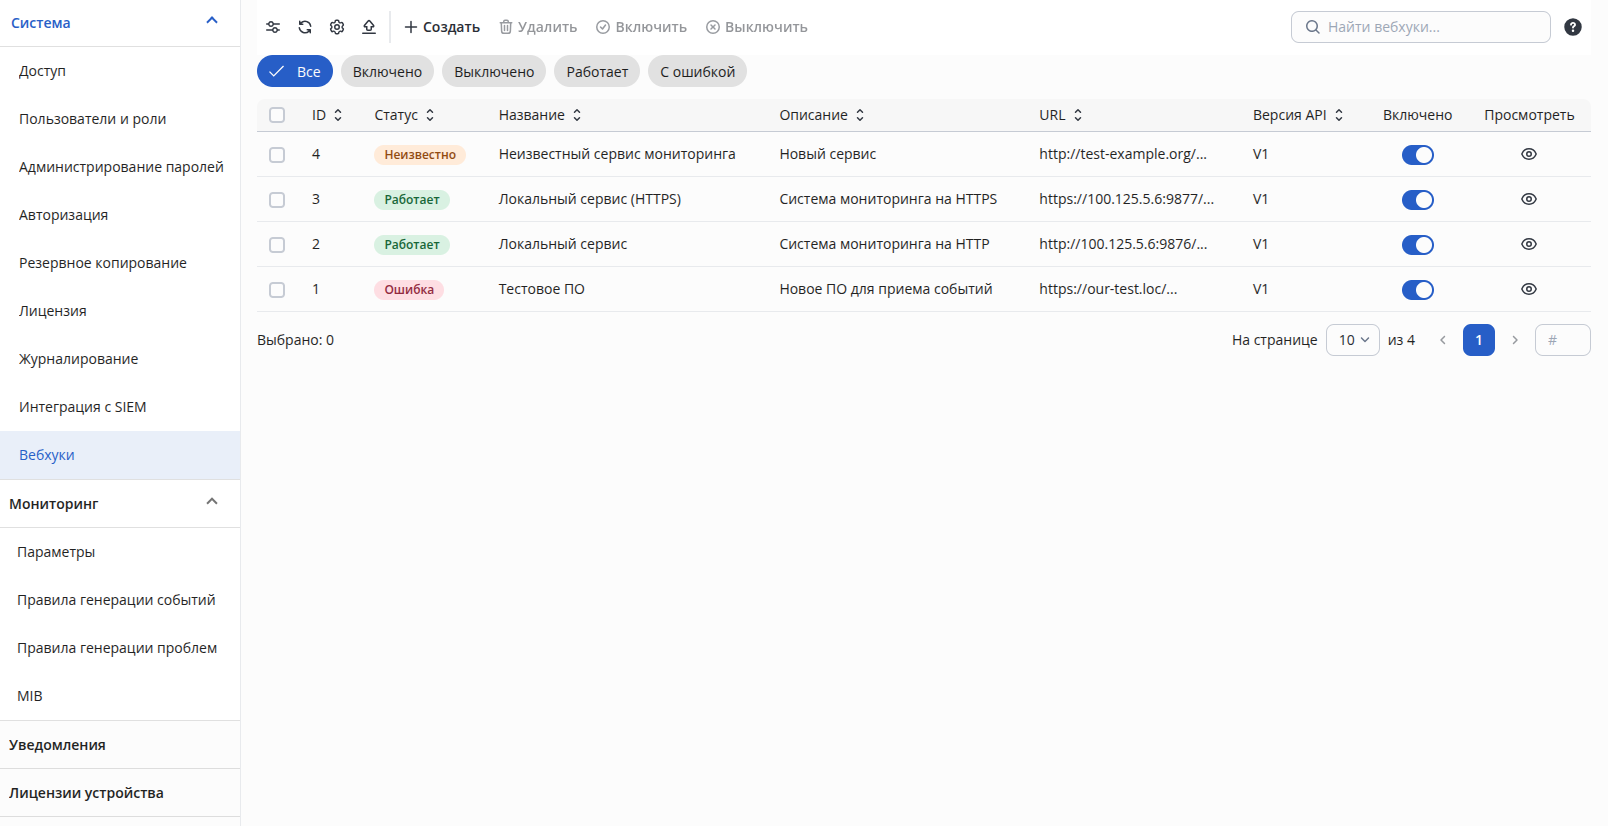Tick the checkbox for webhook ID 2

277,245
